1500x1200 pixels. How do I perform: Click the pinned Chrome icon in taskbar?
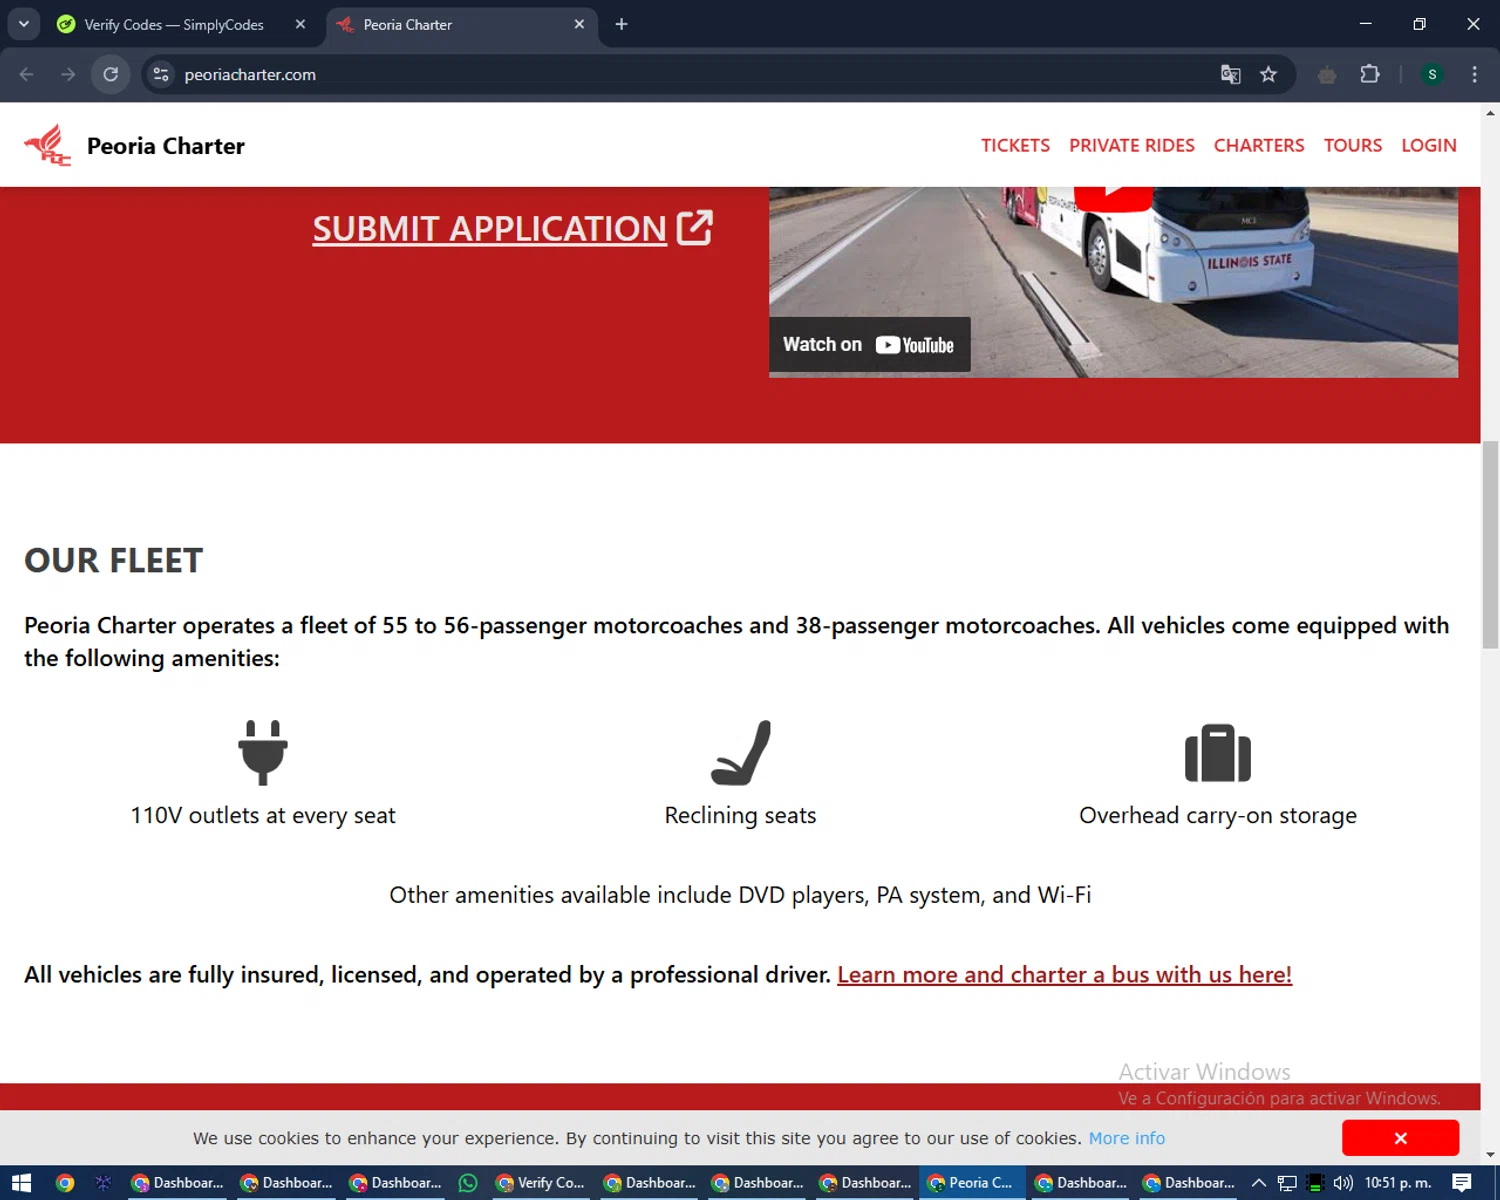pyautogui.click(x=65, y=1183)
